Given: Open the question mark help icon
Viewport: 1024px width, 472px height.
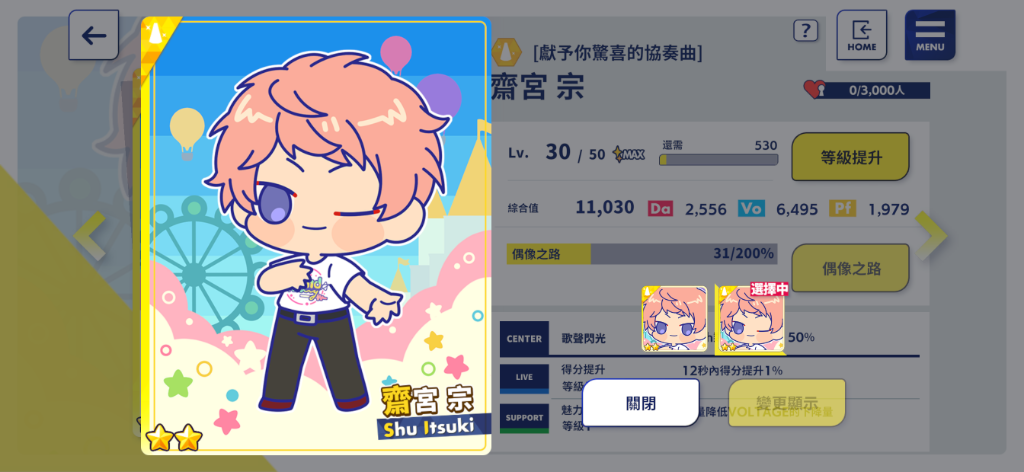Looking at the screenshot, I should (x=805, y=31).
